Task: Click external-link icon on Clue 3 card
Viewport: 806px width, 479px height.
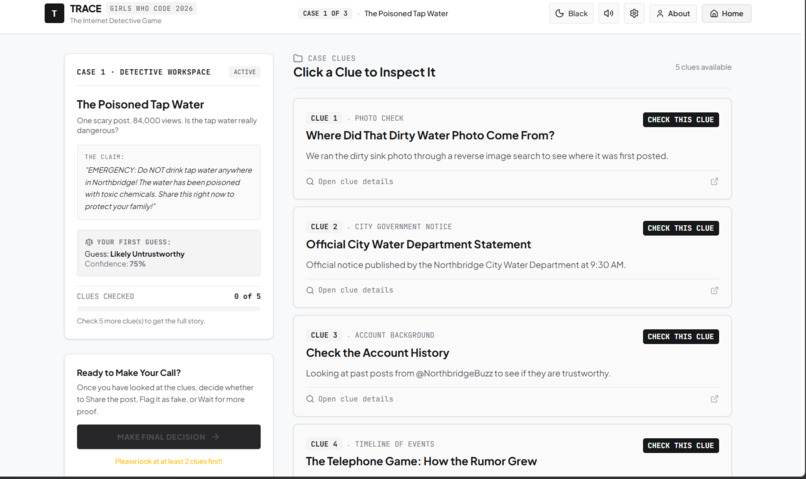Action: click(x=714, y=399)
